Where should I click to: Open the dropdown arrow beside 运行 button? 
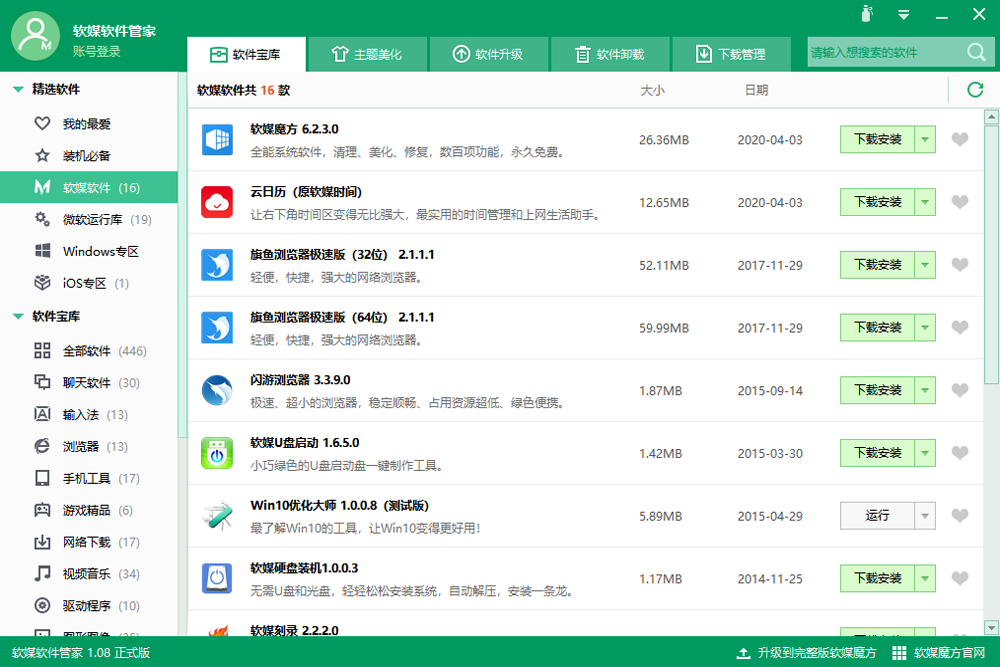(x=925, y=516)
